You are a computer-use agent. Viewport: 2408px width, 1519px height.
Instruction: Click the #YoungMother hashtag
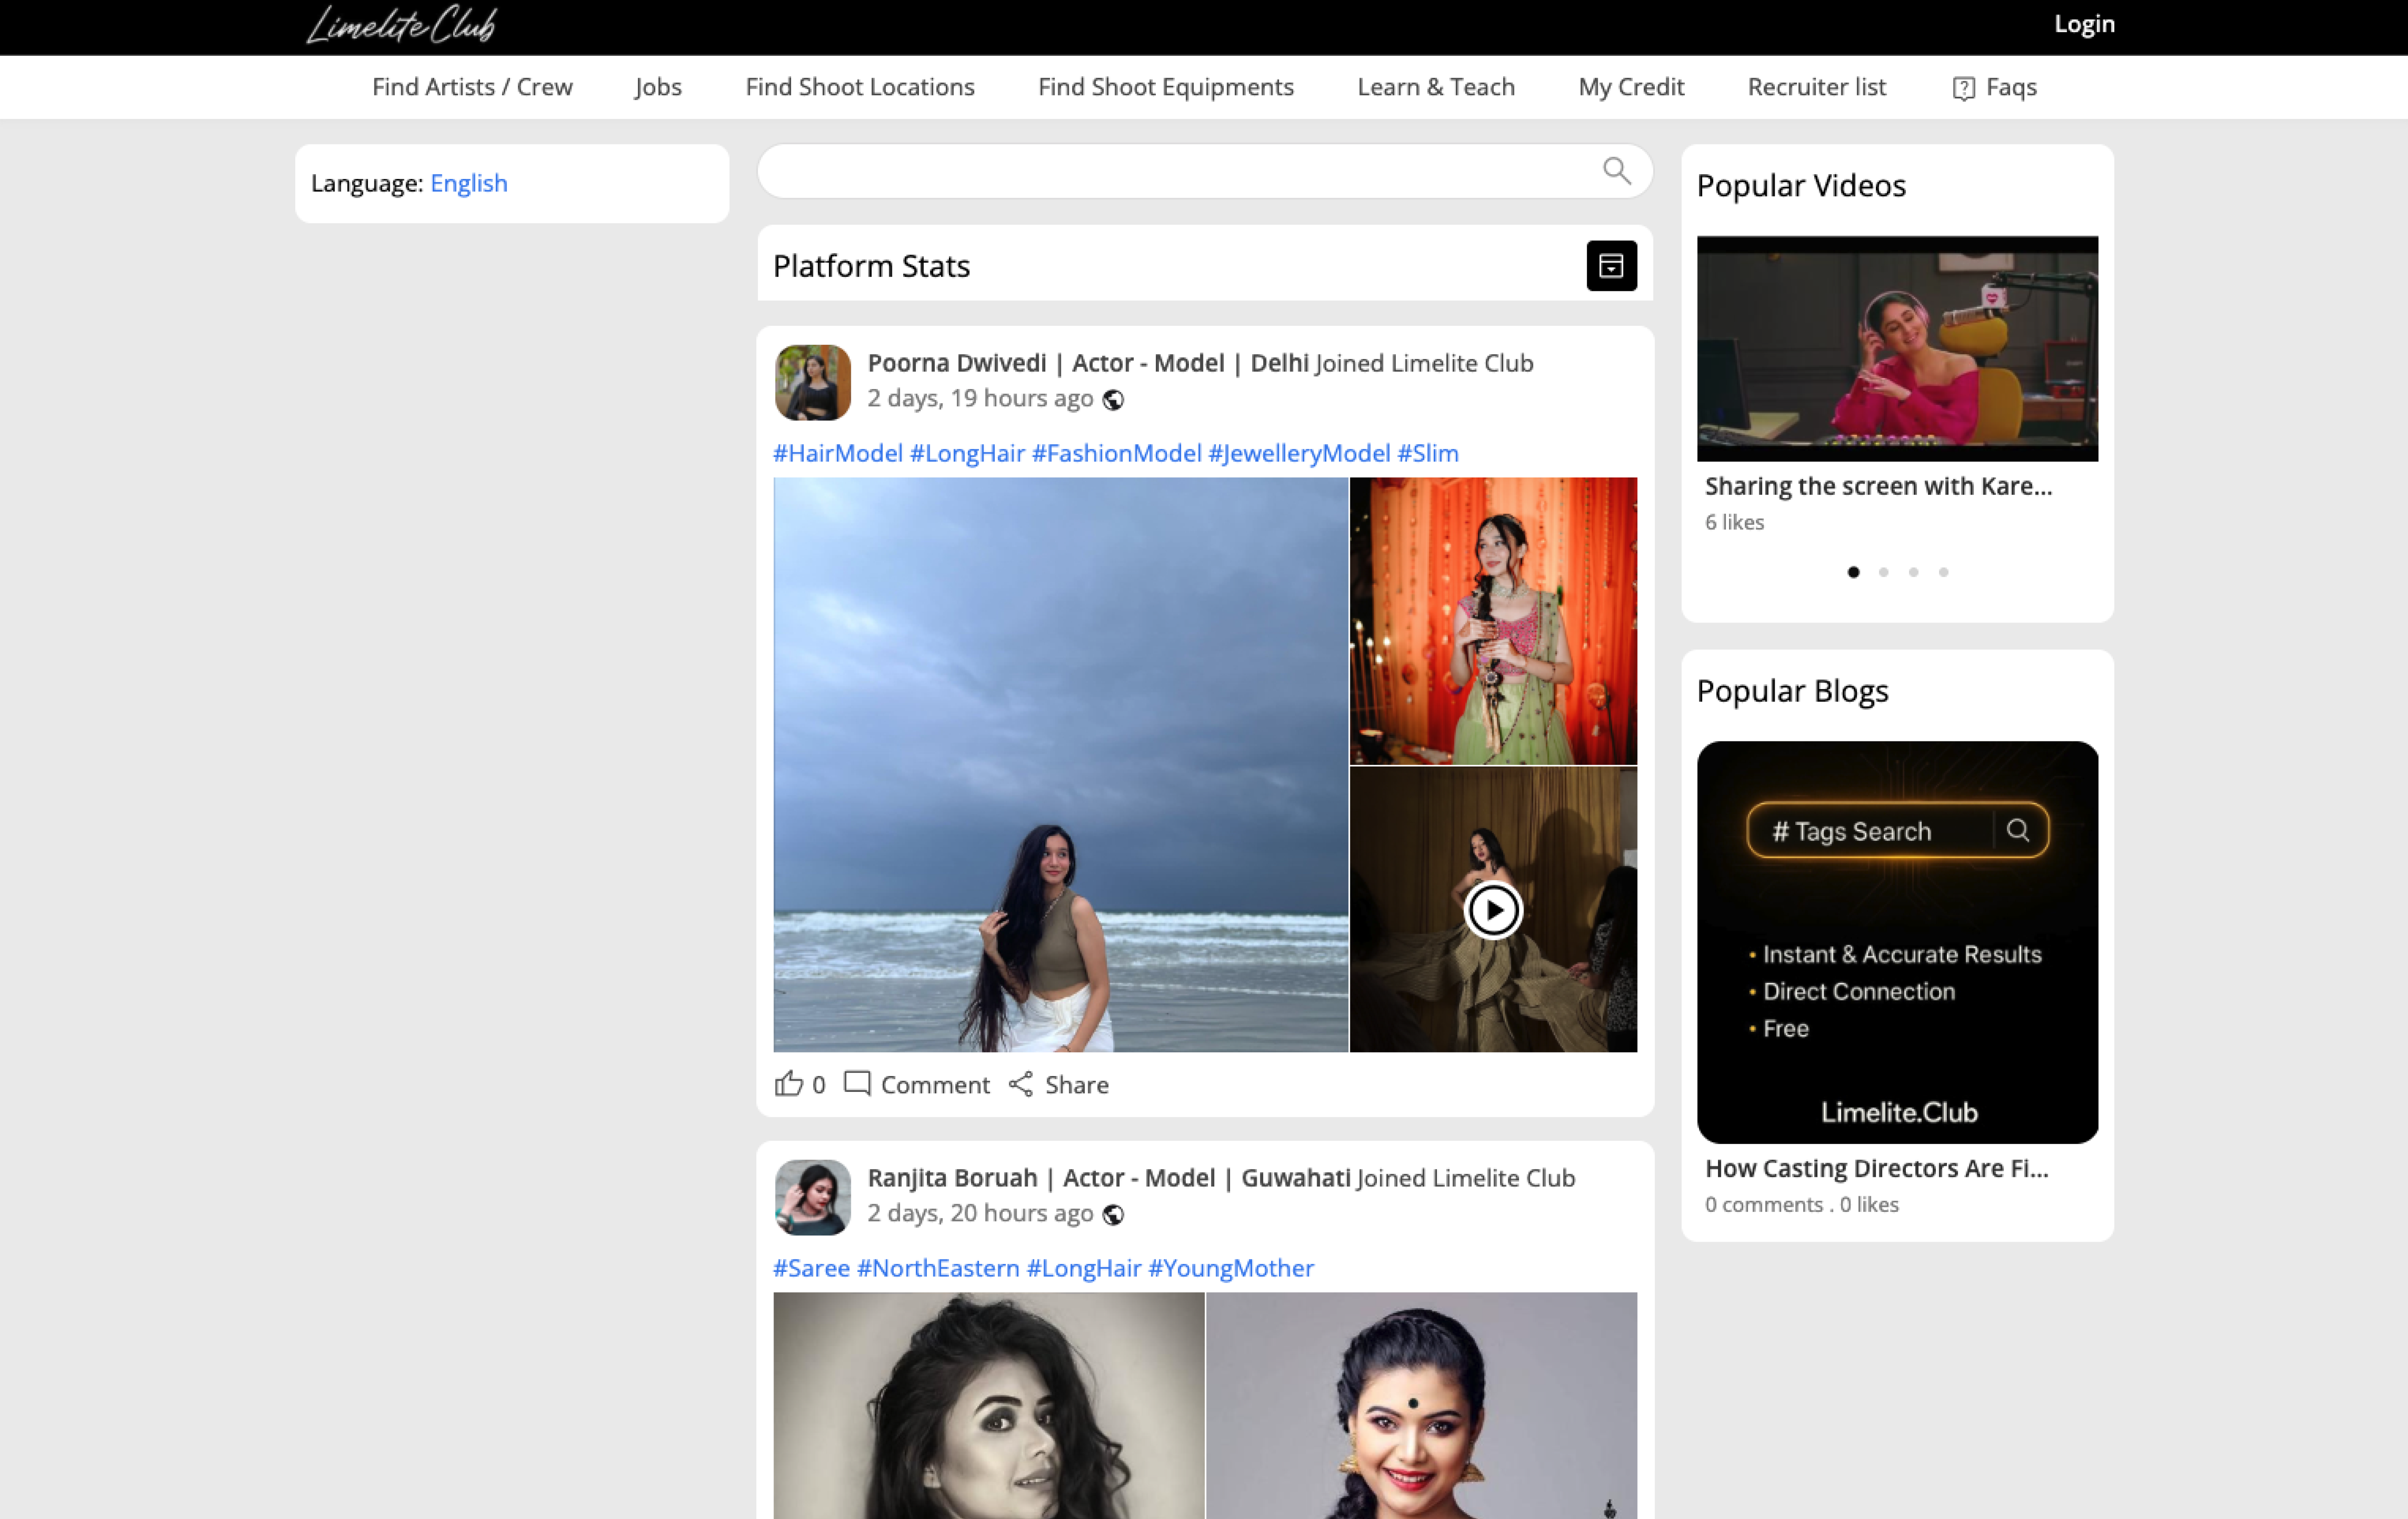tap(1231, 1268)
